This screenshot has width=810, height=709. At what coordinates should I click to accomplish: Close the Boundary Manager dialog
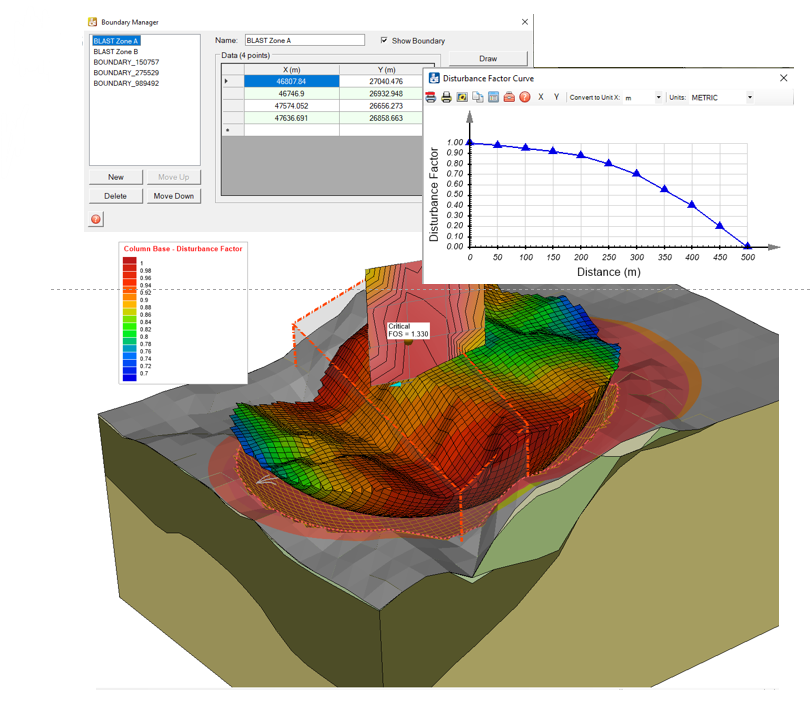click(525, 22)
